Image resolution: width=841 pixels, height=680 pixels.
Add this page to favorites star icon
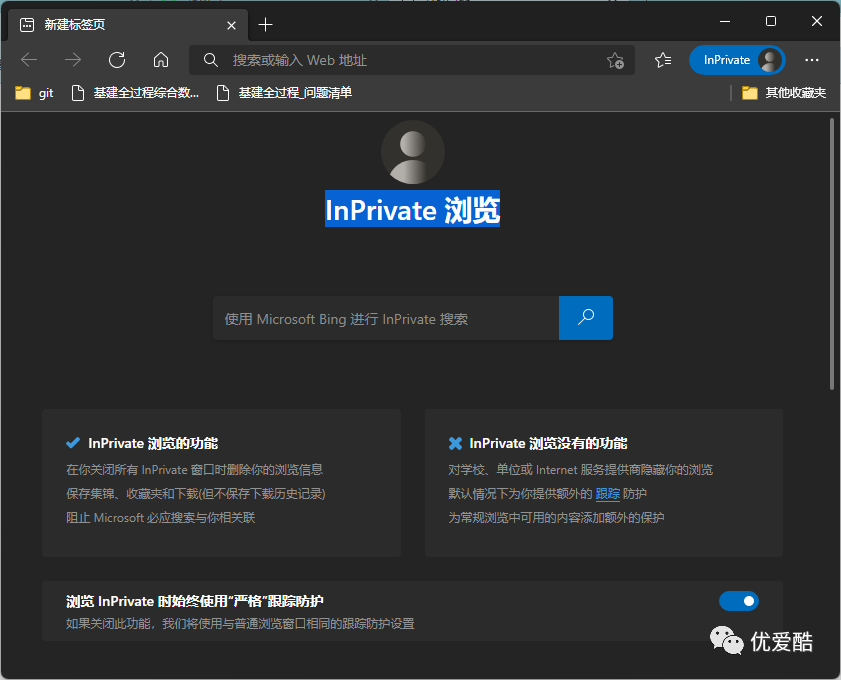(x=615, y=60)
